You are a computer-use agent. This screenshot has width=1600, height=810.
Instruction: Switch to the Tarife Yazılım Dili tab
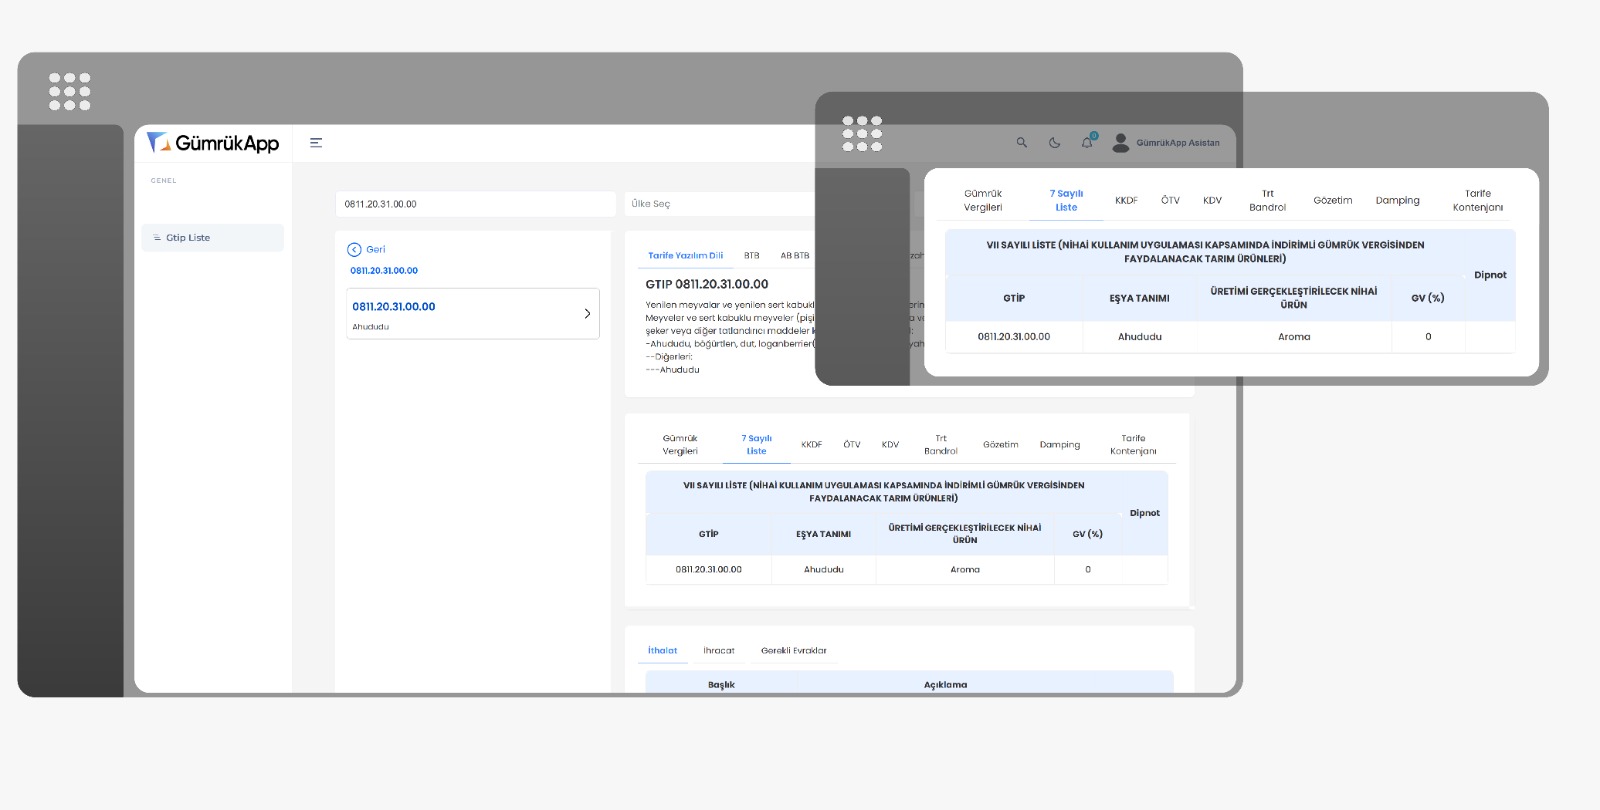point(685,256)
